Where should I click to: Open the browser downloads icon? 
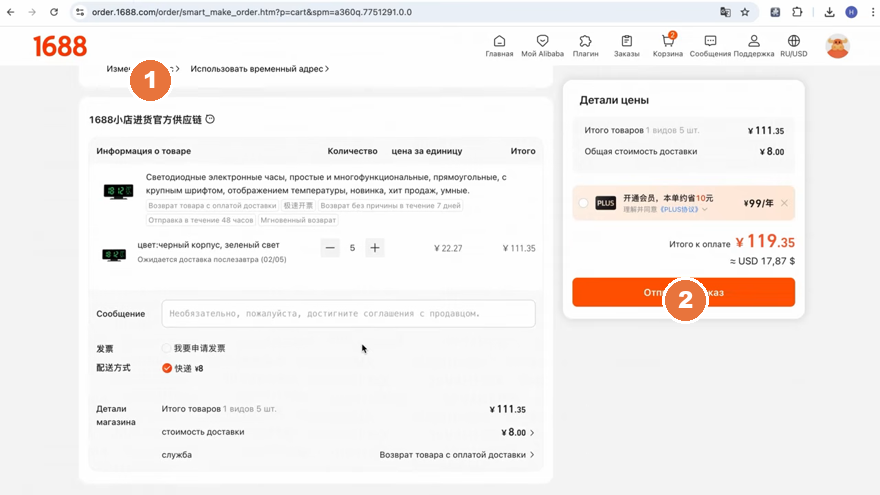tap(829, 12)
